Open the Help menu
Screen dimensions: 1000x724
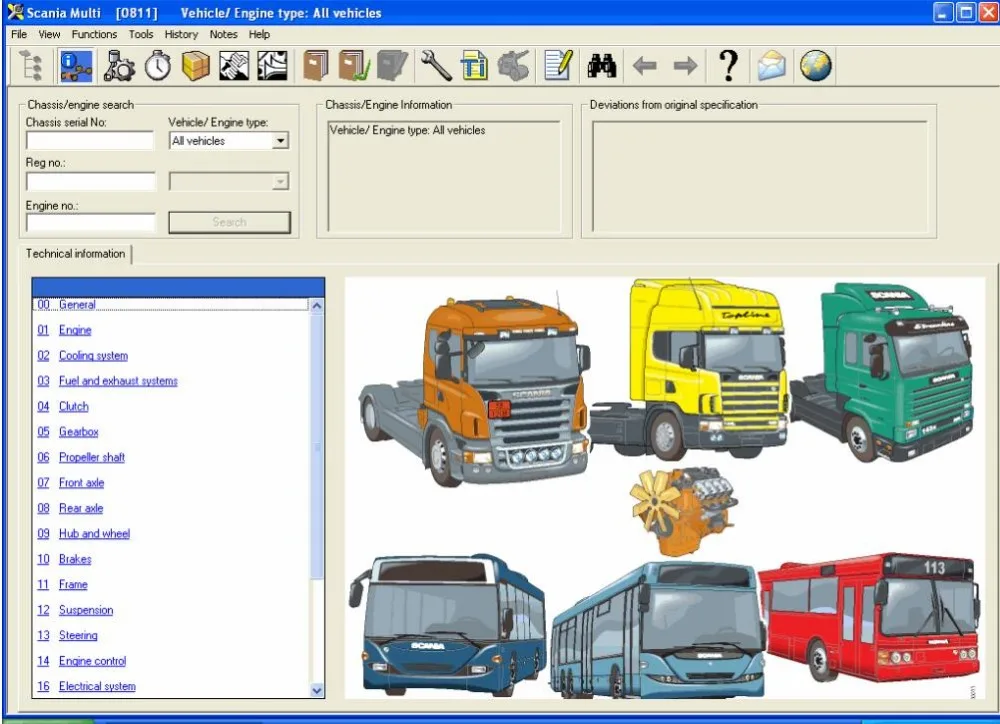259,34
